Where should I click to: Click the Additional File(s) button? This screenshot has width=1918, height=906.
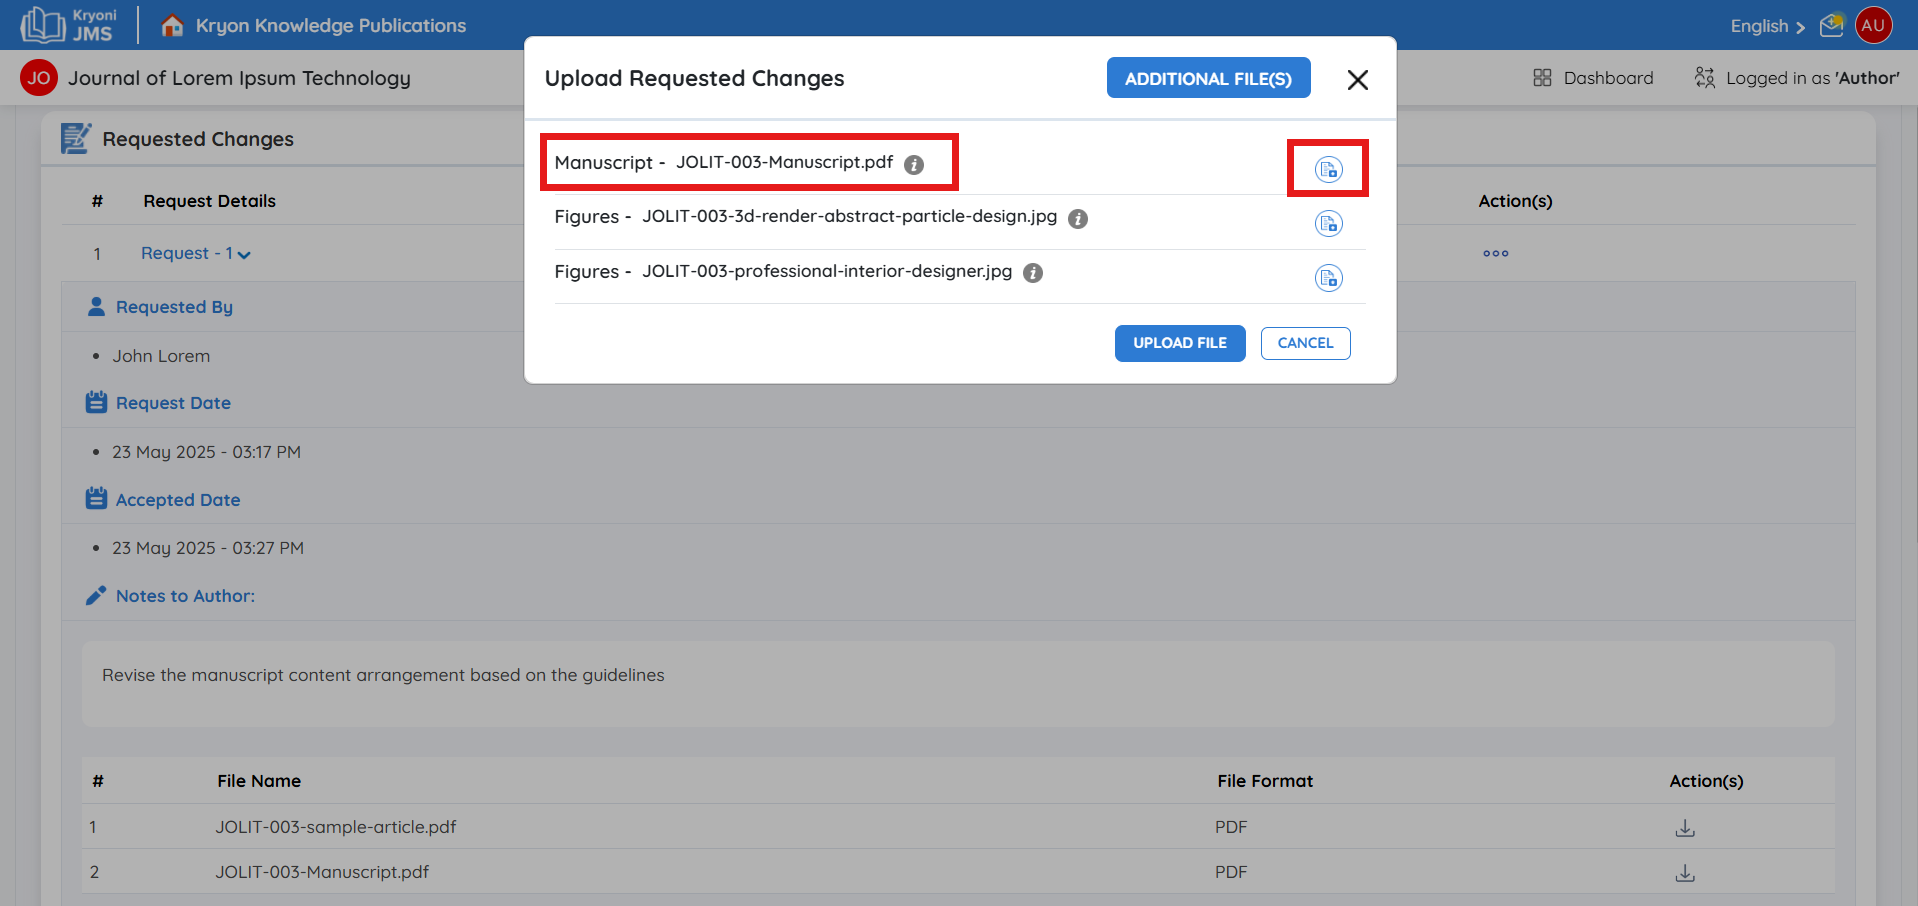[1208, 78]
